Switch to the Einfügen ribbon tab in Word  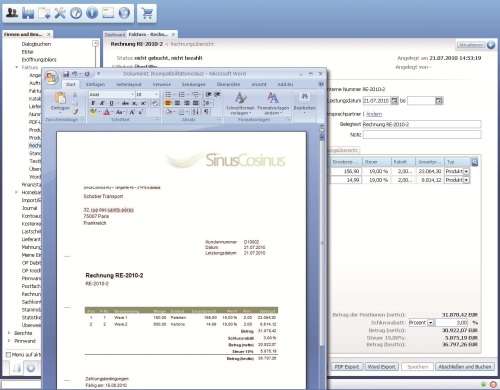click(x=95, y=84)
